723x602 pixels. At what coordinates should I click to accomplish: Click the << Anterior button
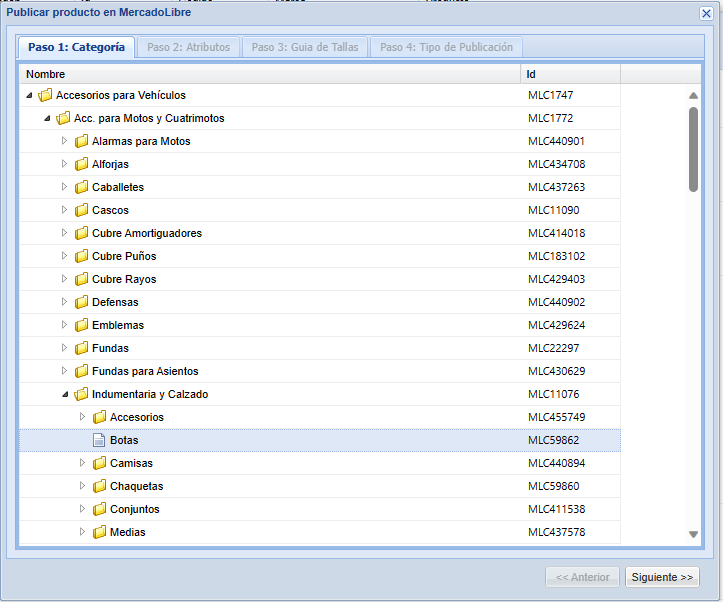pyautogui.click(x=582, y=577)
